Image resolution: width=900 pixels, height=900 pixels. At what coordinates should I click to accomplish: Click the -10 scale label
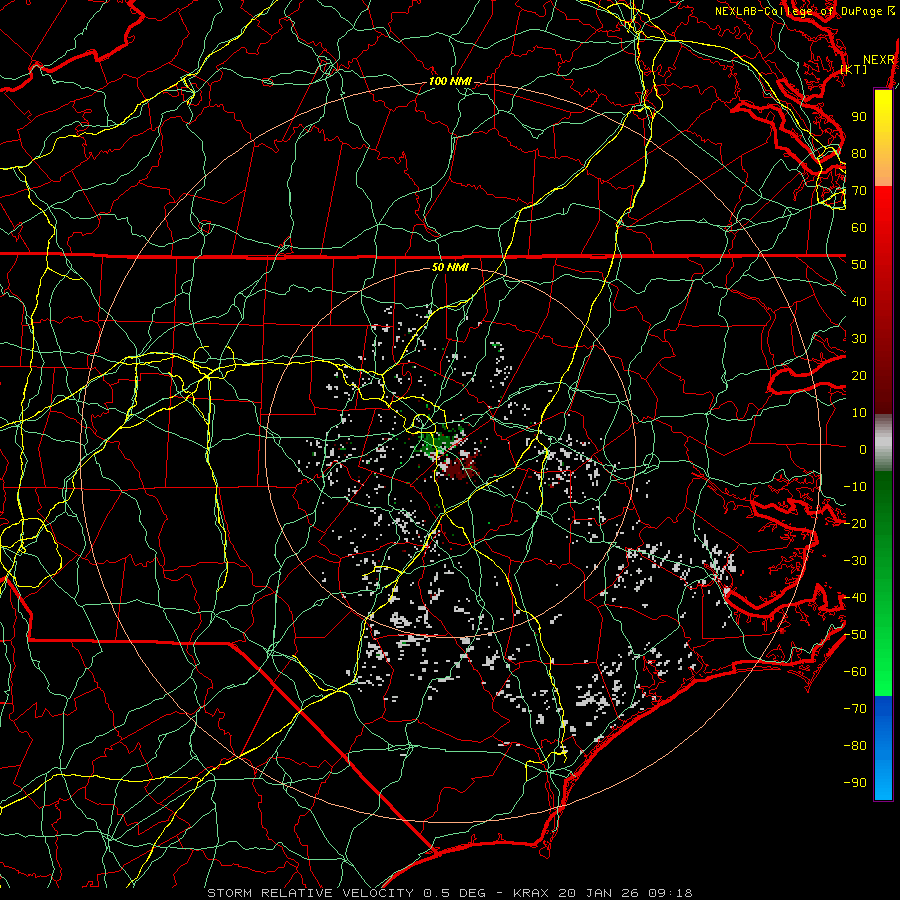(x=855, y=487)
